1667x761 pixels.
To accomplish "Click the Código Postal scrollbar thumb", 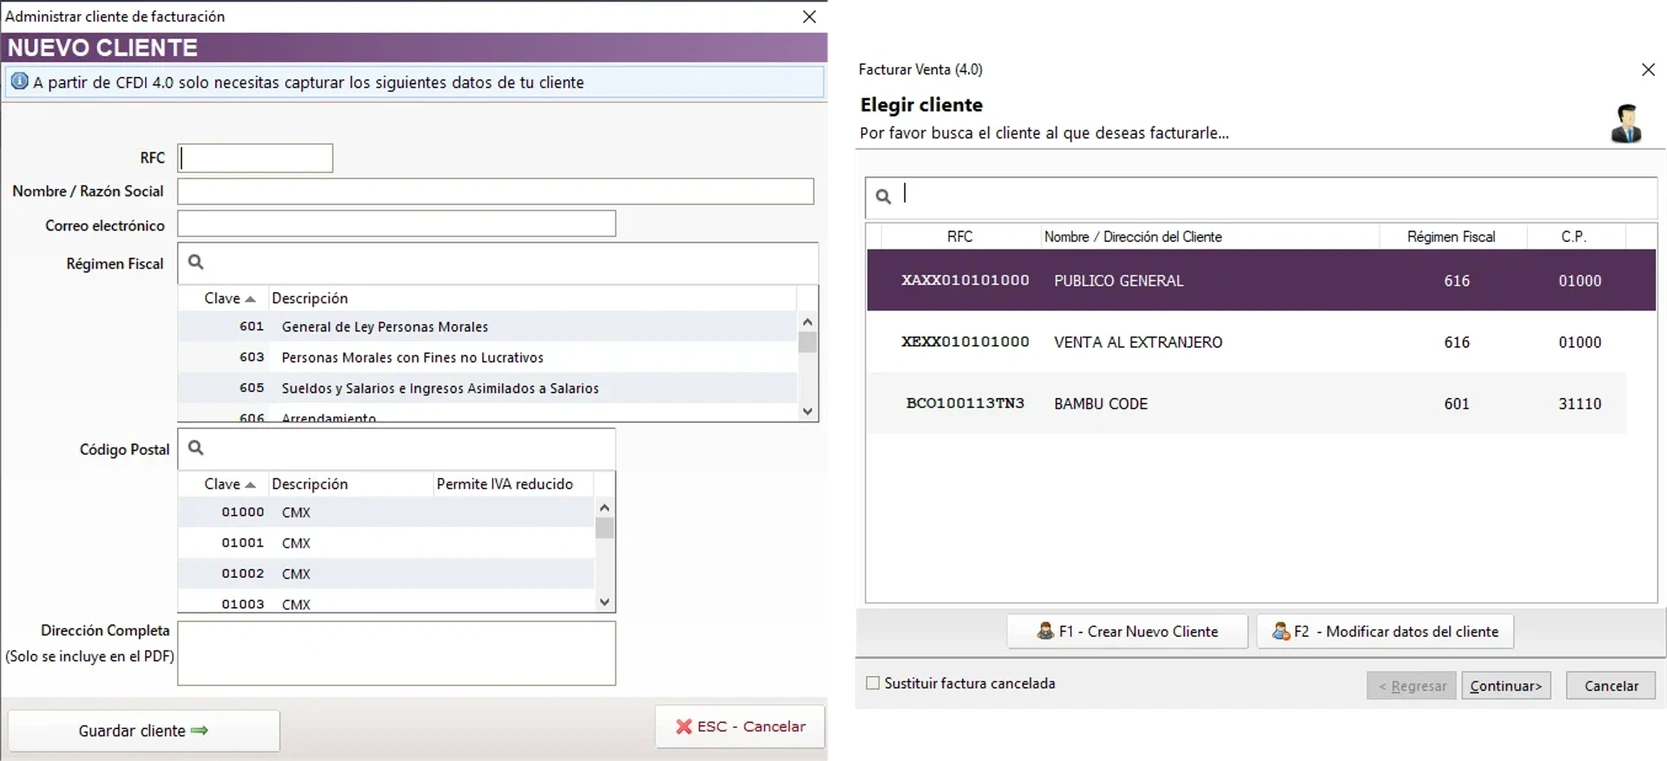I will (x=604, y=528).
